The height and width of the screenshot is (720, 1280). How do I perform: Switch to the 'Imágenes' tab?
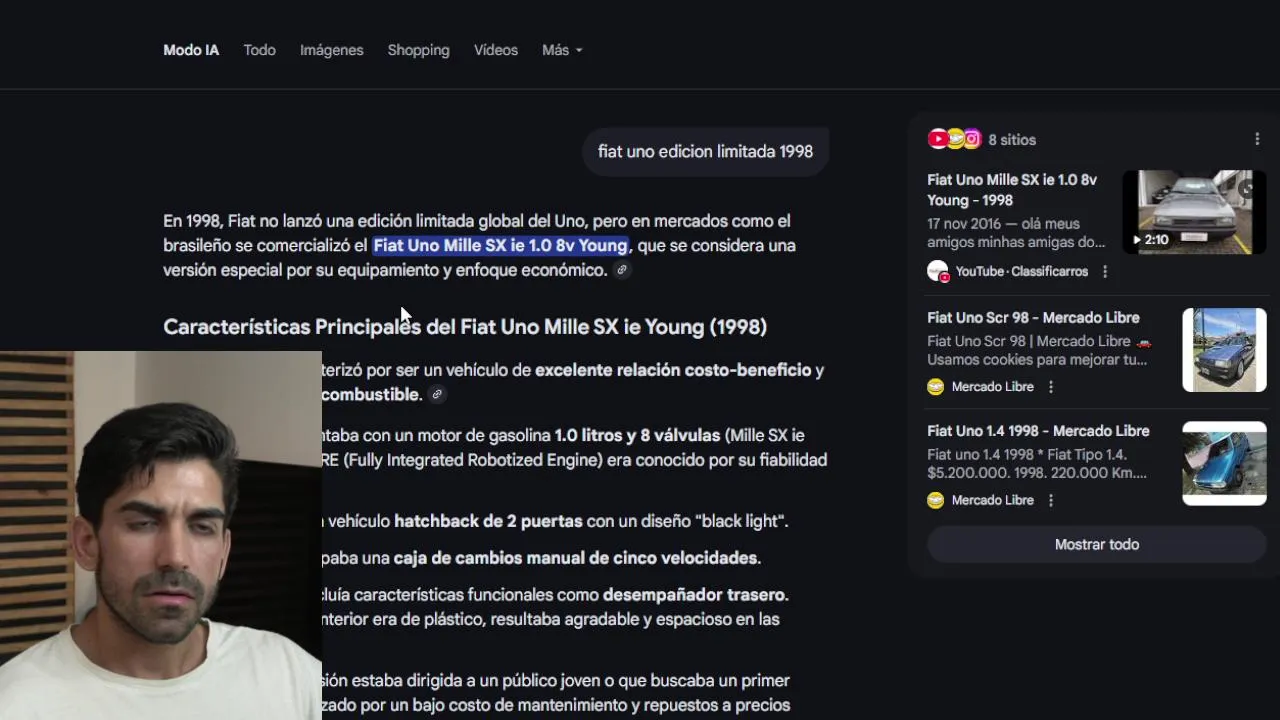[x=332, y=50]
